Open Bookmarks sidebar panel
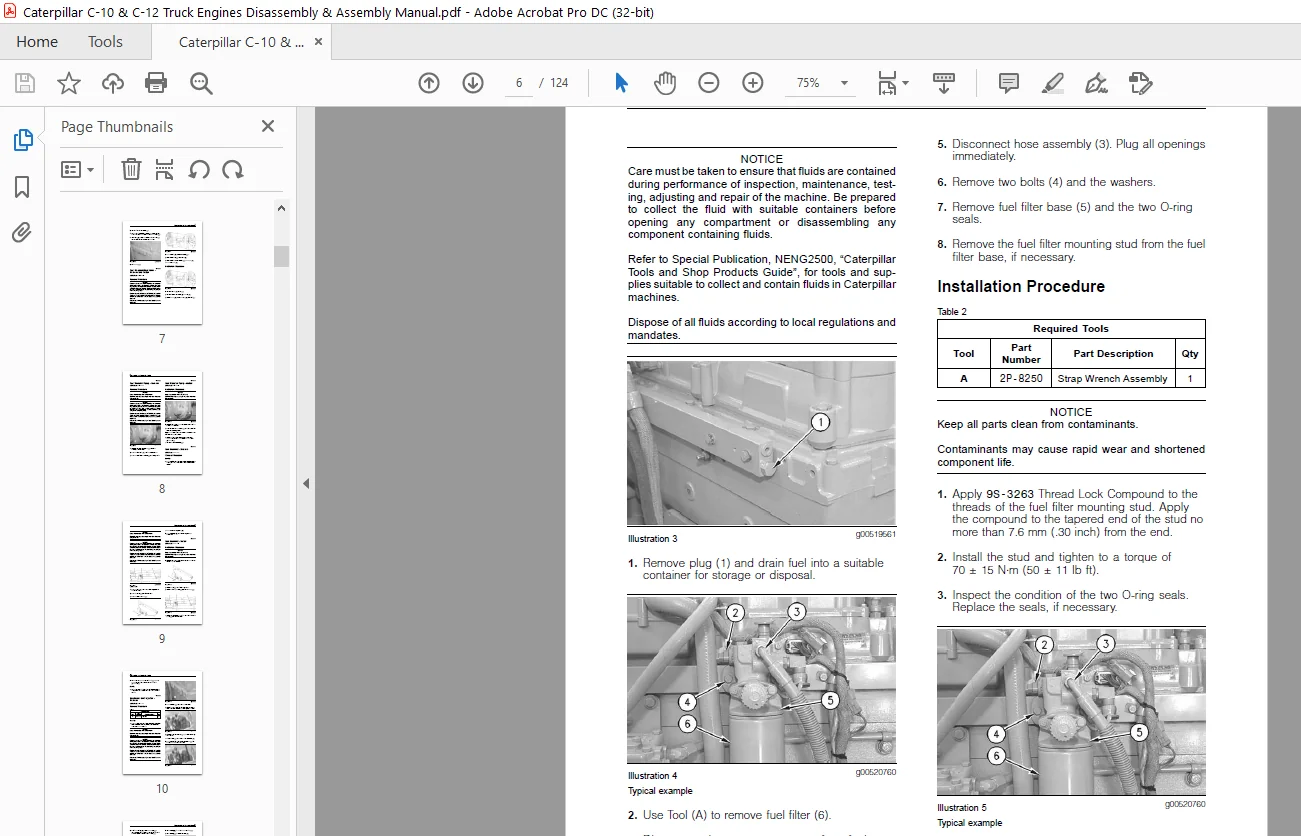 point(22,187)
